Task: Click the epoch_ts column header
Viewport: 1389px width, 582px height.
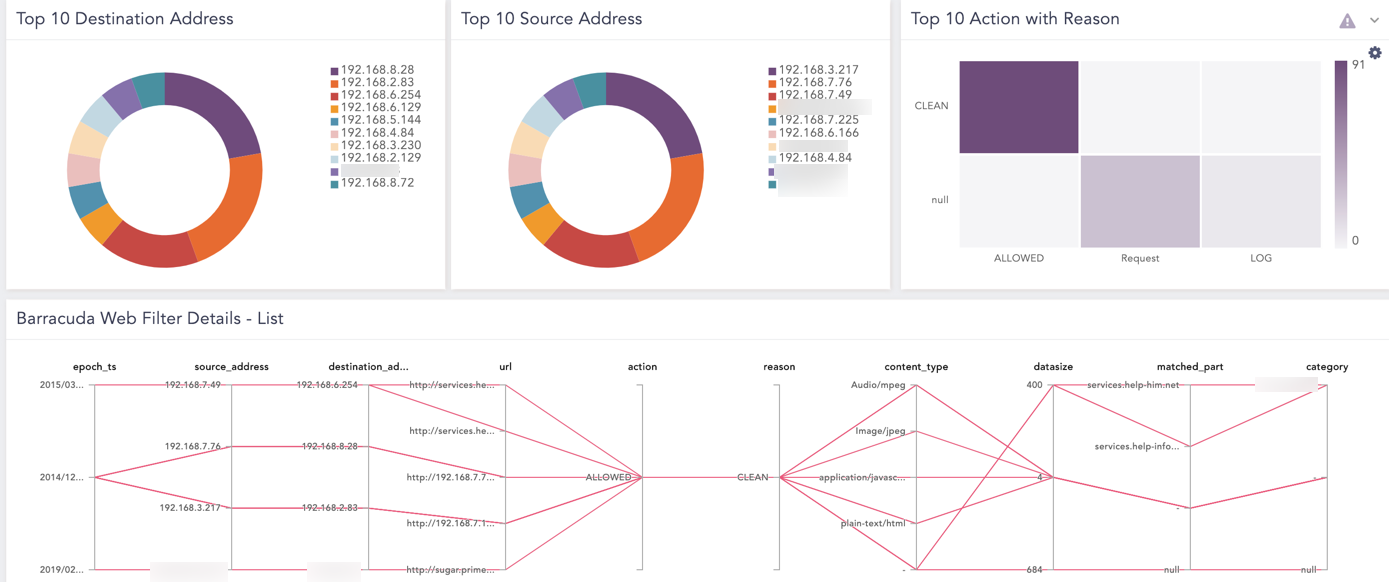Action: point(93,367)
